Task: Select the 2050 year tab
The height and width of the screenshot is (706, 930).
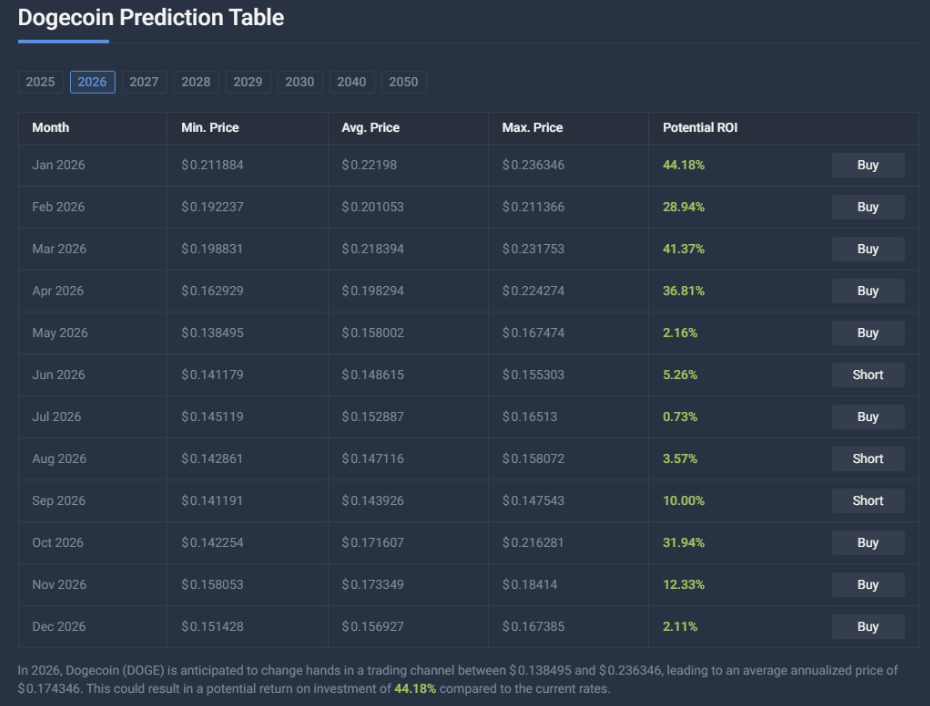Action: [404, 82]
